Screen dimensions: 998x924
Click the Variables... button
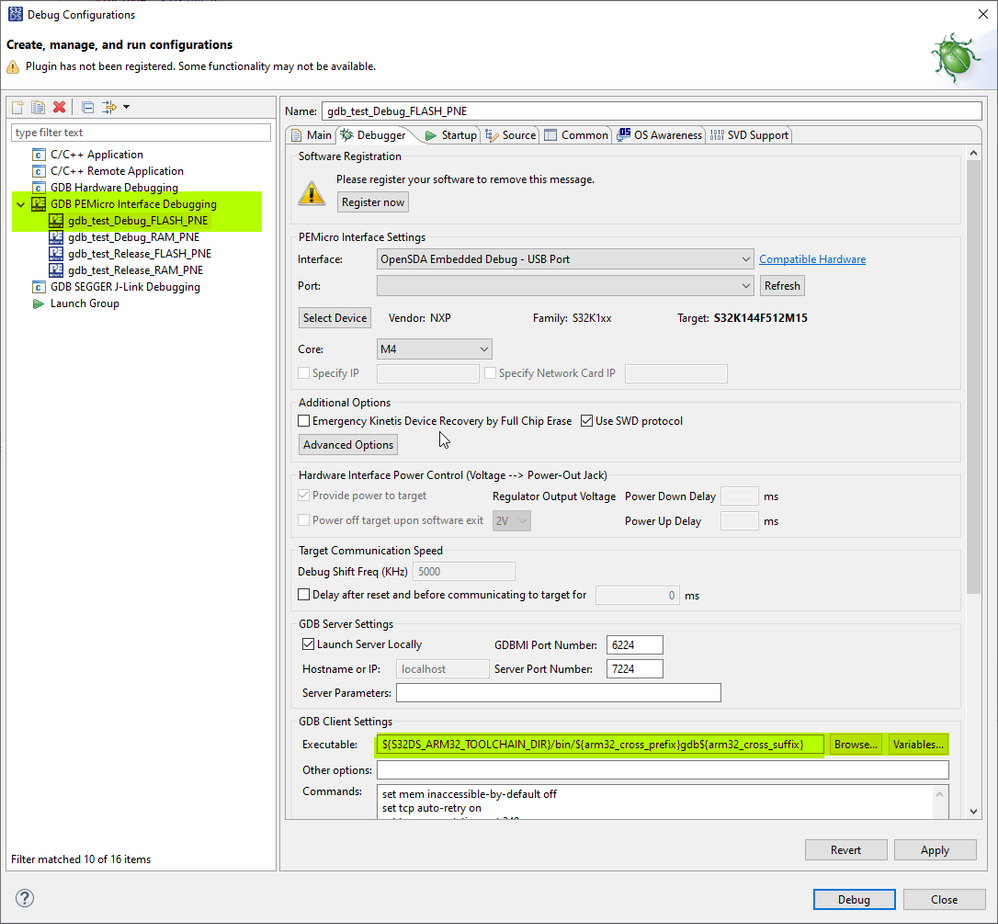pyautogui.click(x=918, y=745)
